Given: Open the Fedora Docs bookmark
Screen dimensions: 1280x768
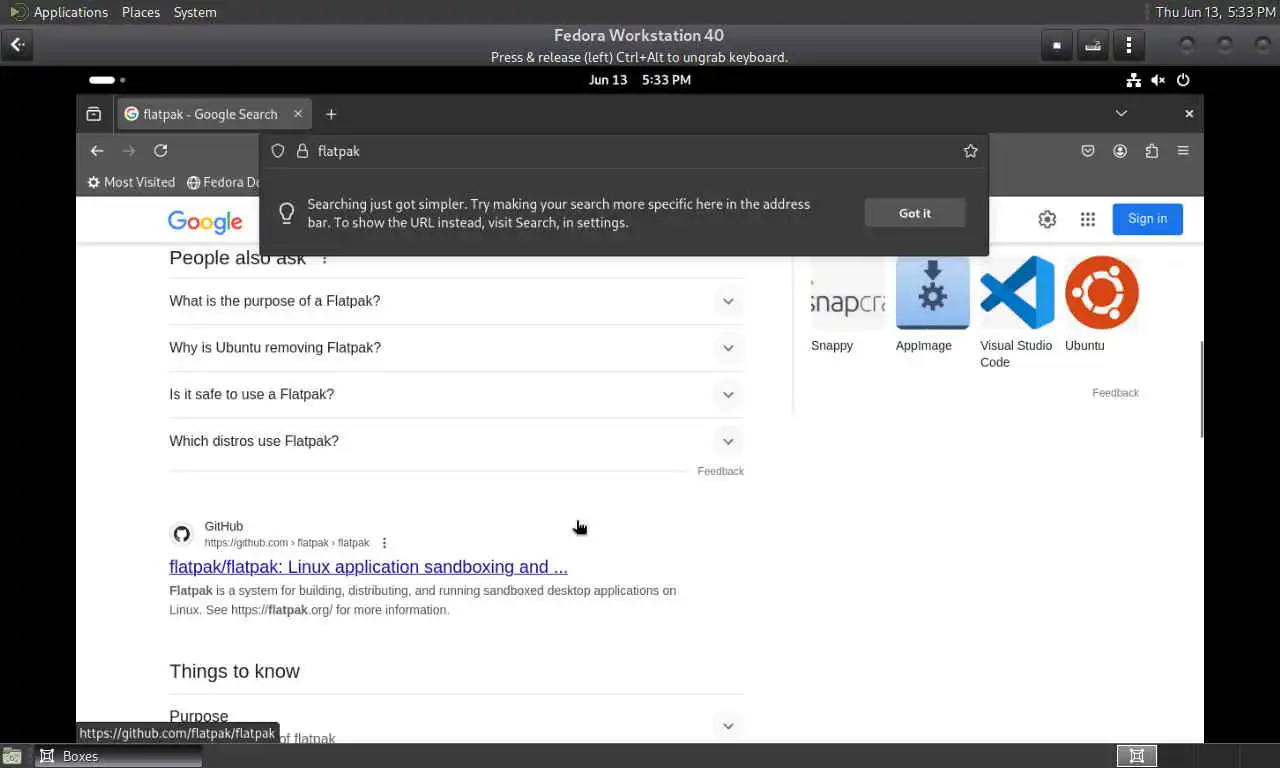Looking at the screenshot, I should click(223, 182).
